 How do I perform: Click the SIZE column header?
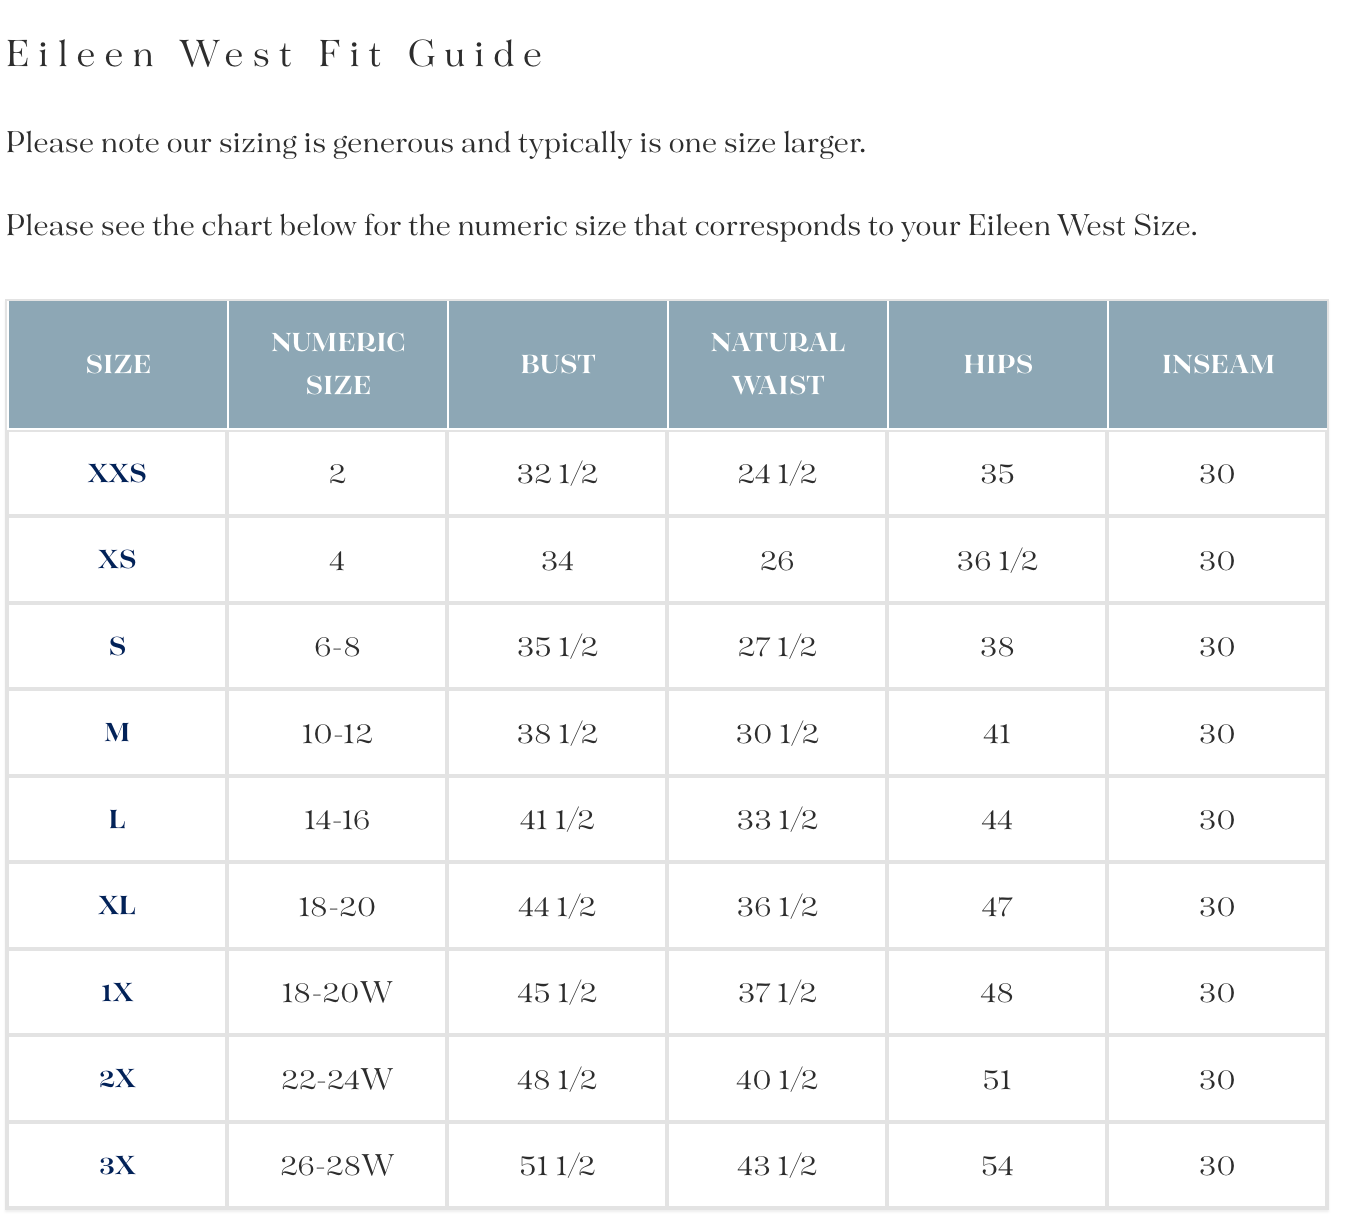[118, 364]
